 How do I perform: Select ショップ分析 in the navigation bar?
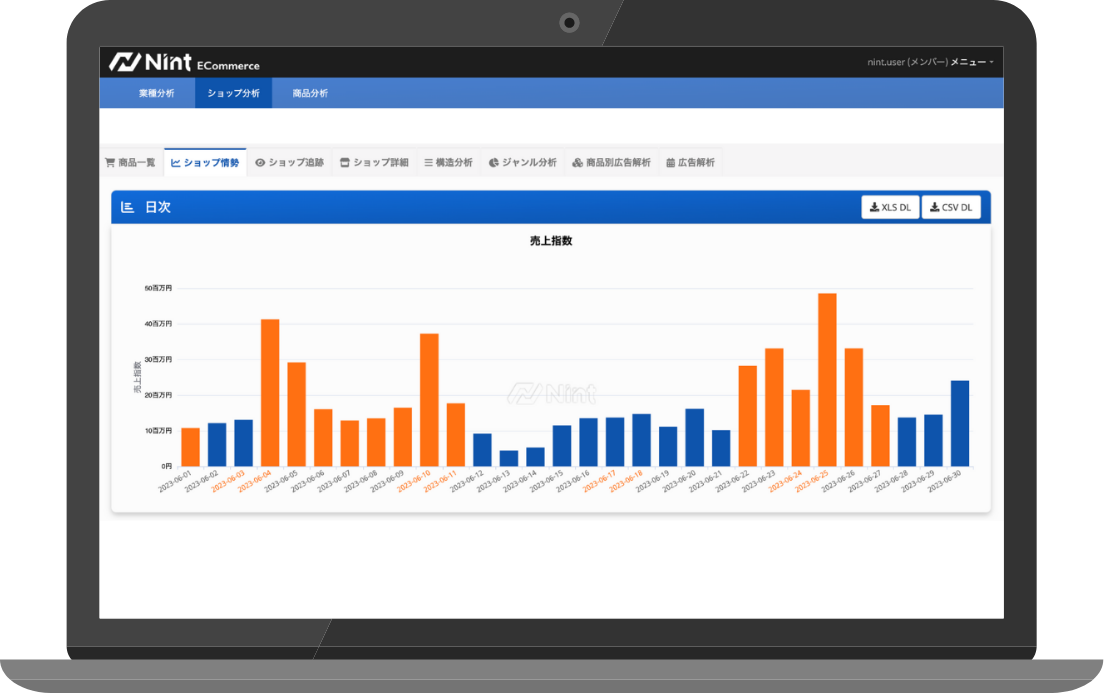pos(233,93)
